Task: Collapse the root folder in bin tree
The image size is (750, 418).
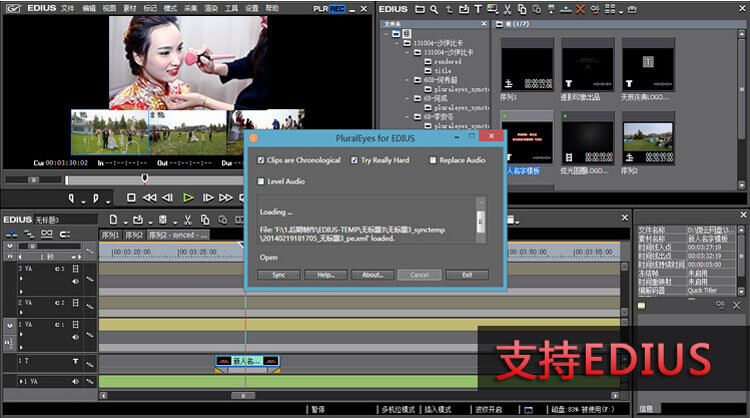Action: click(x=386, y=34)
